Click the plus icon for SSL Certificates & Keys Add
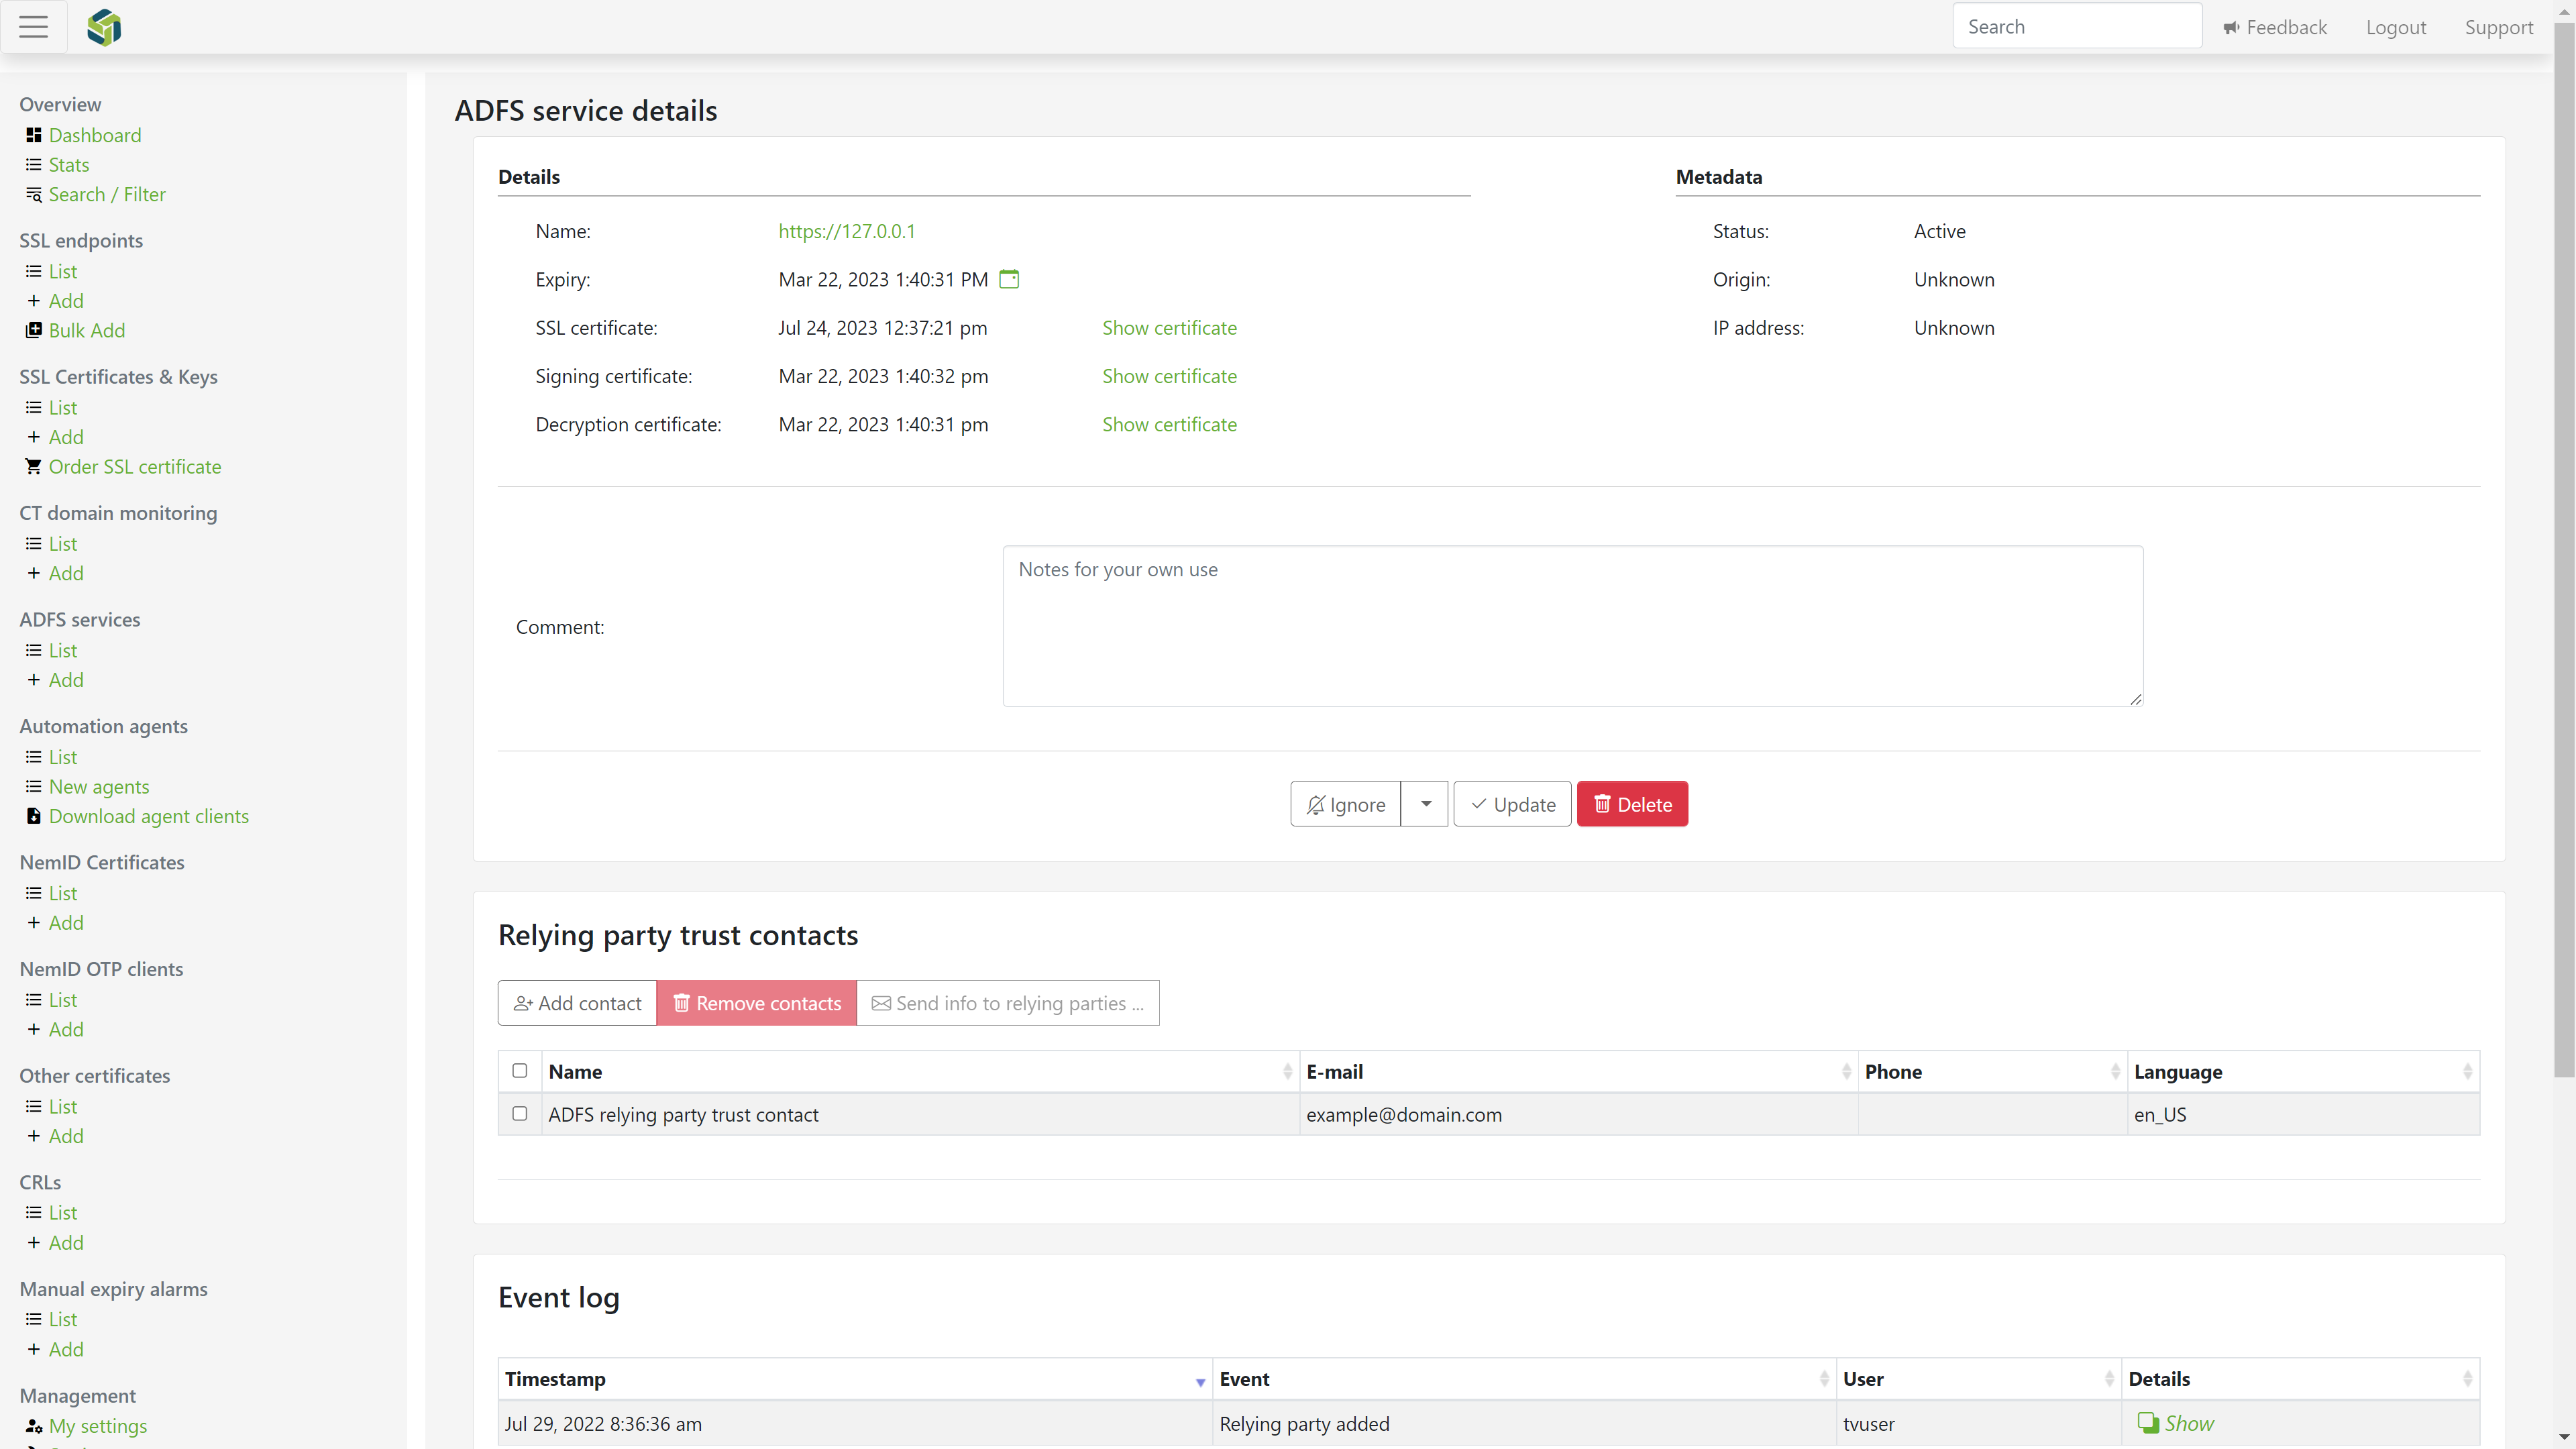Viewport: 2576px width, 1449px height. tap(34, 437)
